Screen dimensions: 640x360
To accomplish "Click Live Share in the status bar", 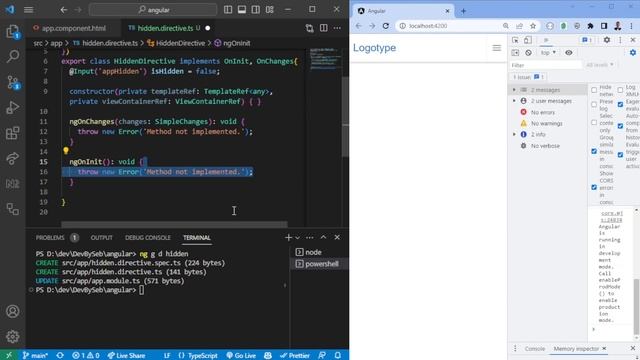I will pyautogui.click(x=126, y=356).
